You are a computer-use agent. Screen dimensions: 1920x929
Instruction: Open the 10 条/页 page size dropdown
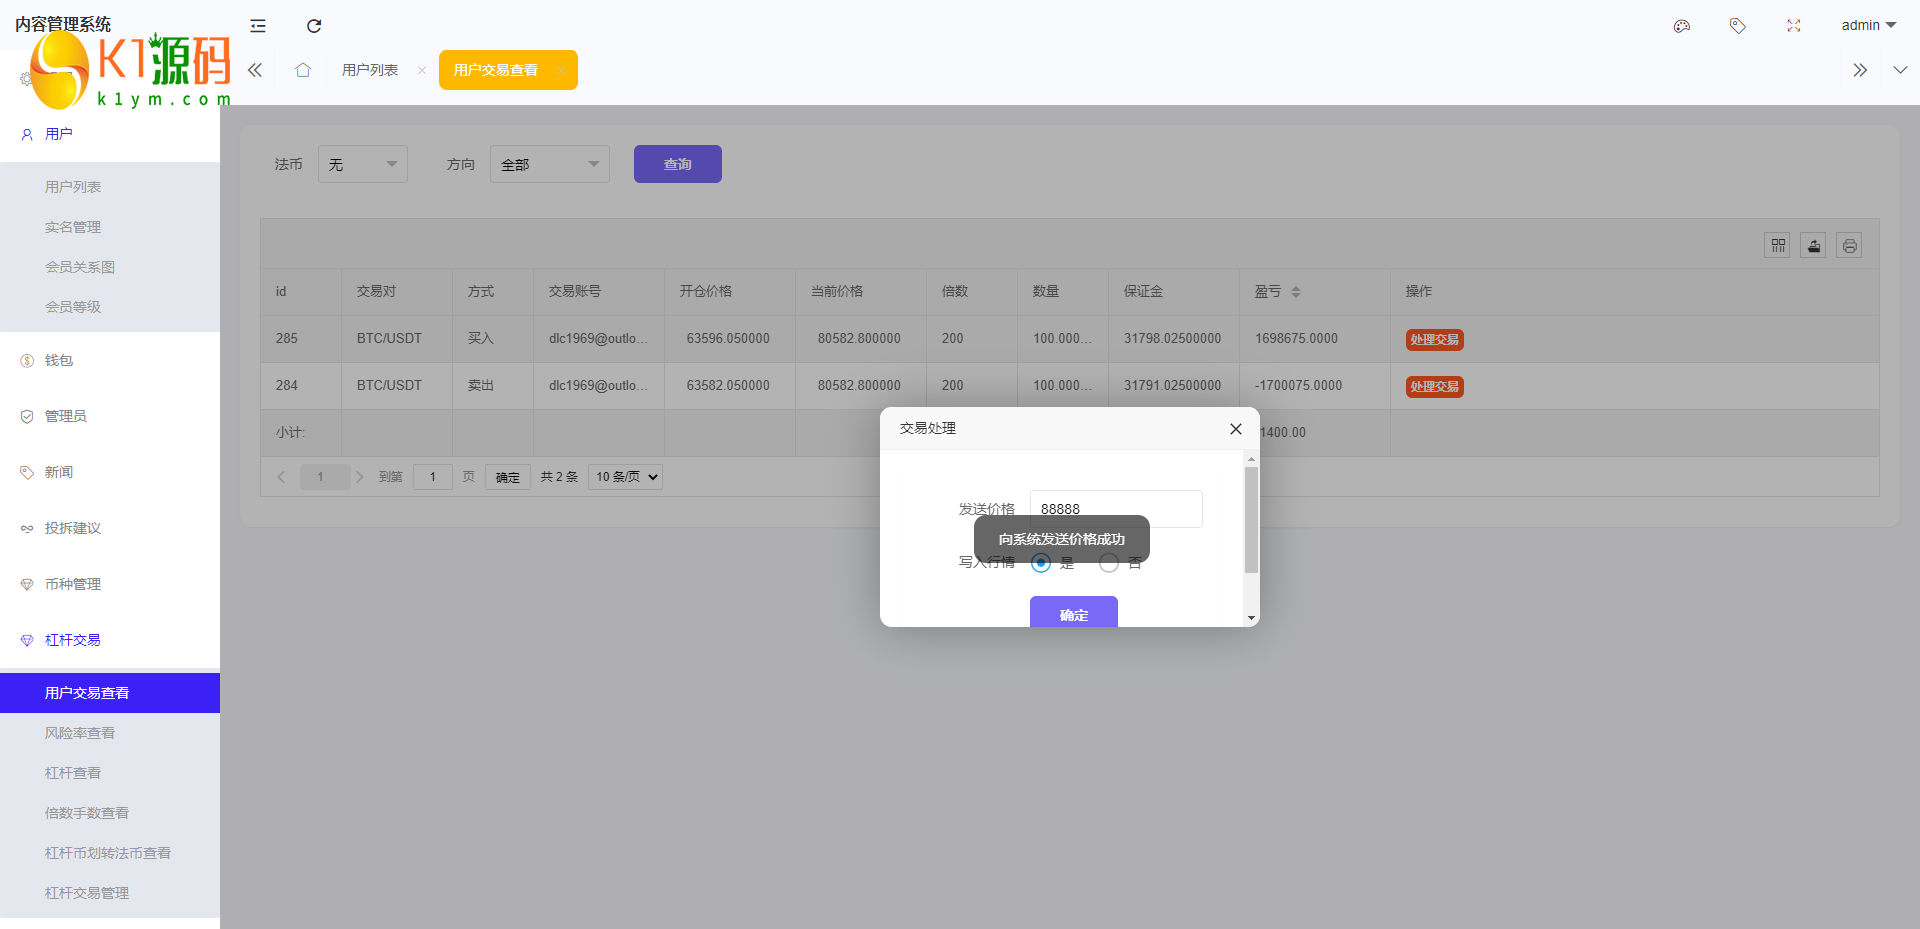coord(626,477)
